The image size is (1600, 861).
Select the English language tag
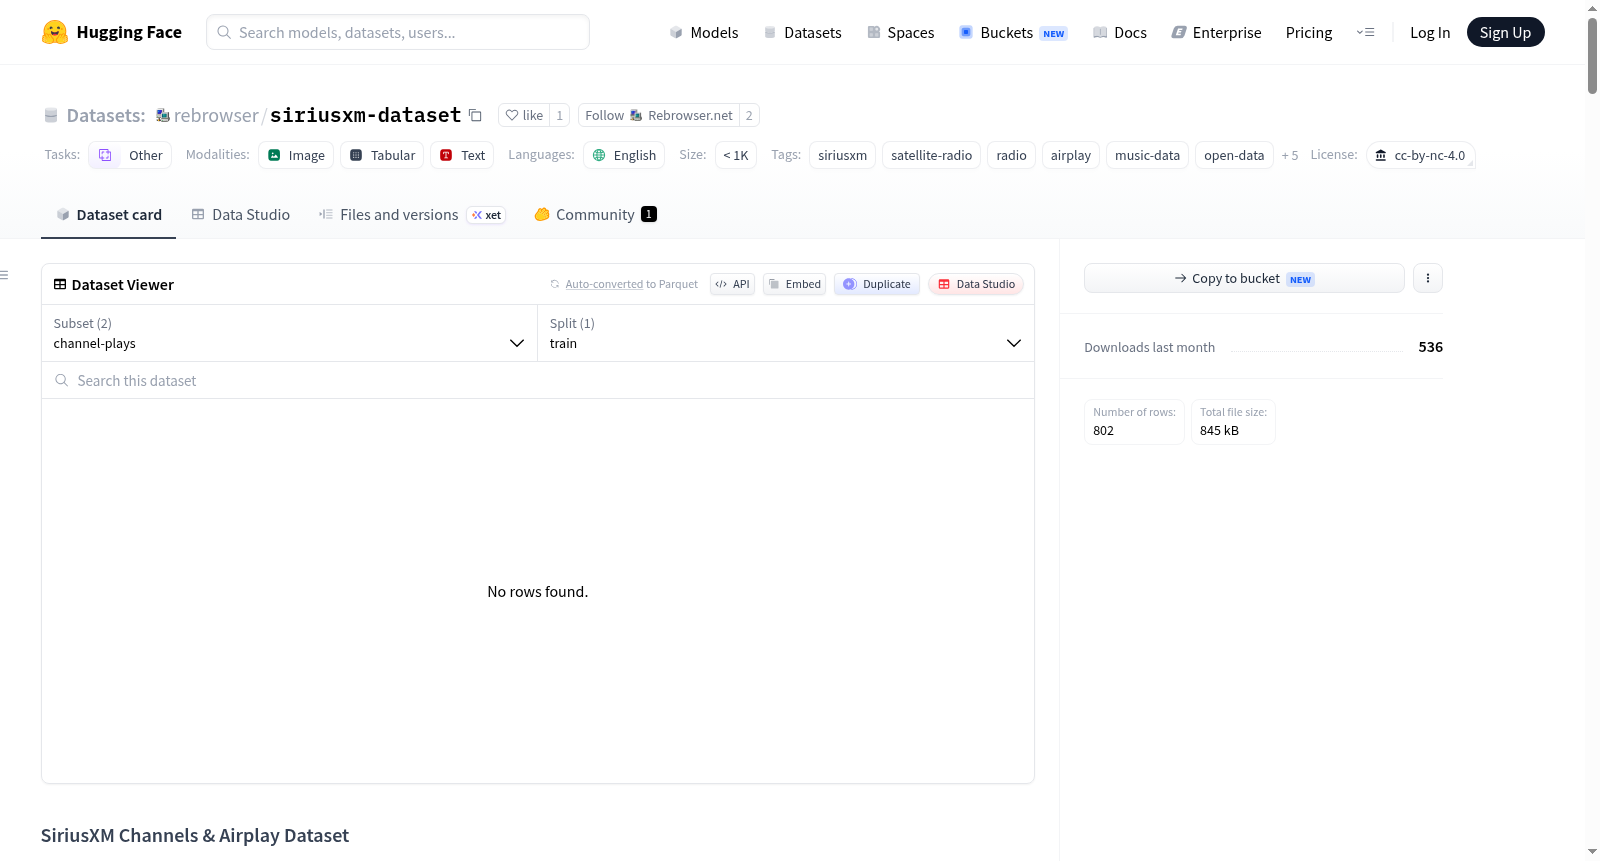click(624, 155)
